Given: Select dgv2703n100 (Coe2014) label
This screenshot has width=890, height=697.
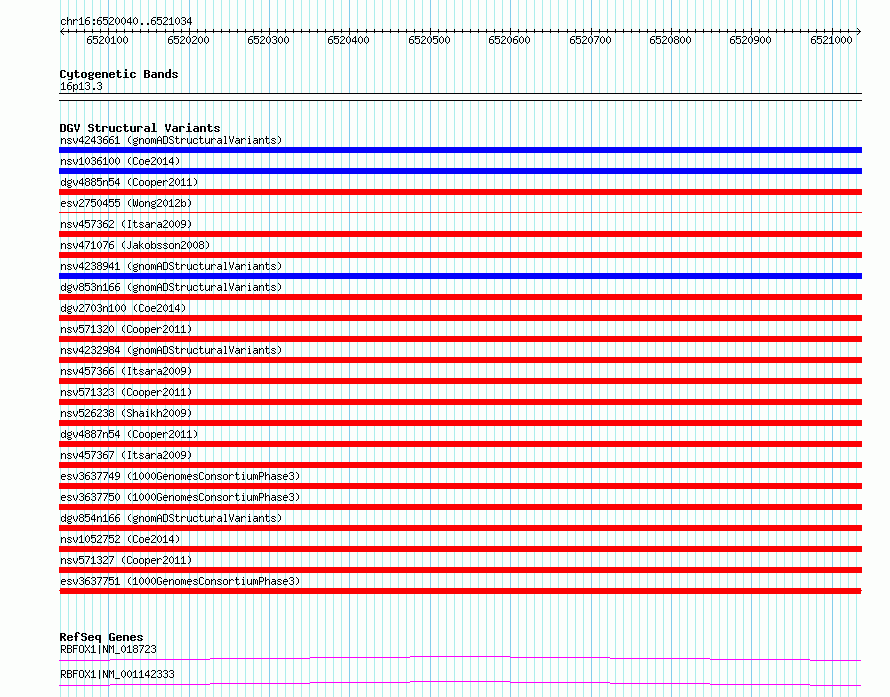Looking at the screenshot, I should [123, 308].
